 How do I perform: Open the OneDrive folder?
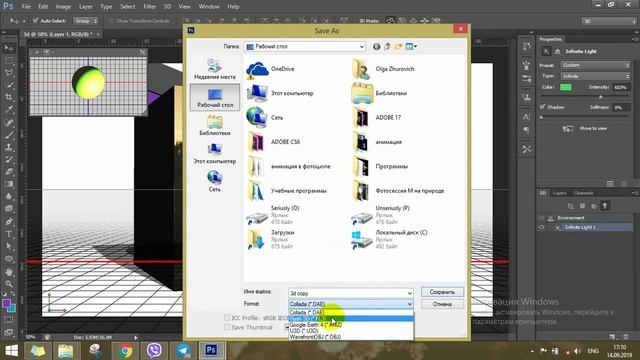[x=270, y=69]
